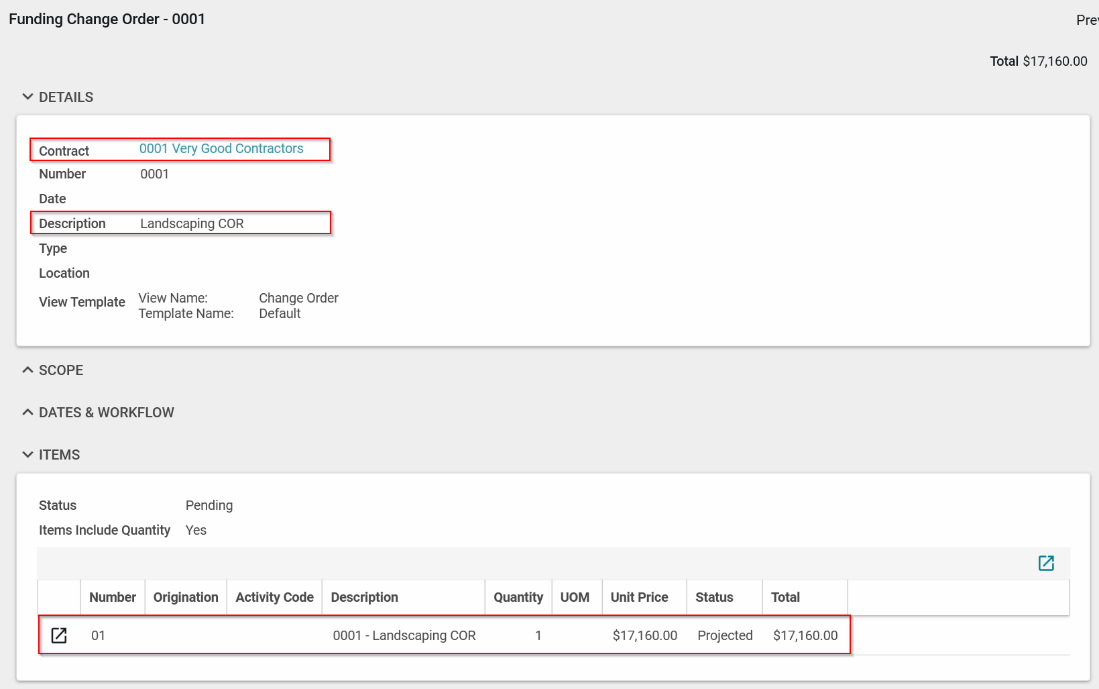
Task: Open item 01 row detail icon
Action: pyautogui.click(x=59, y=635)
